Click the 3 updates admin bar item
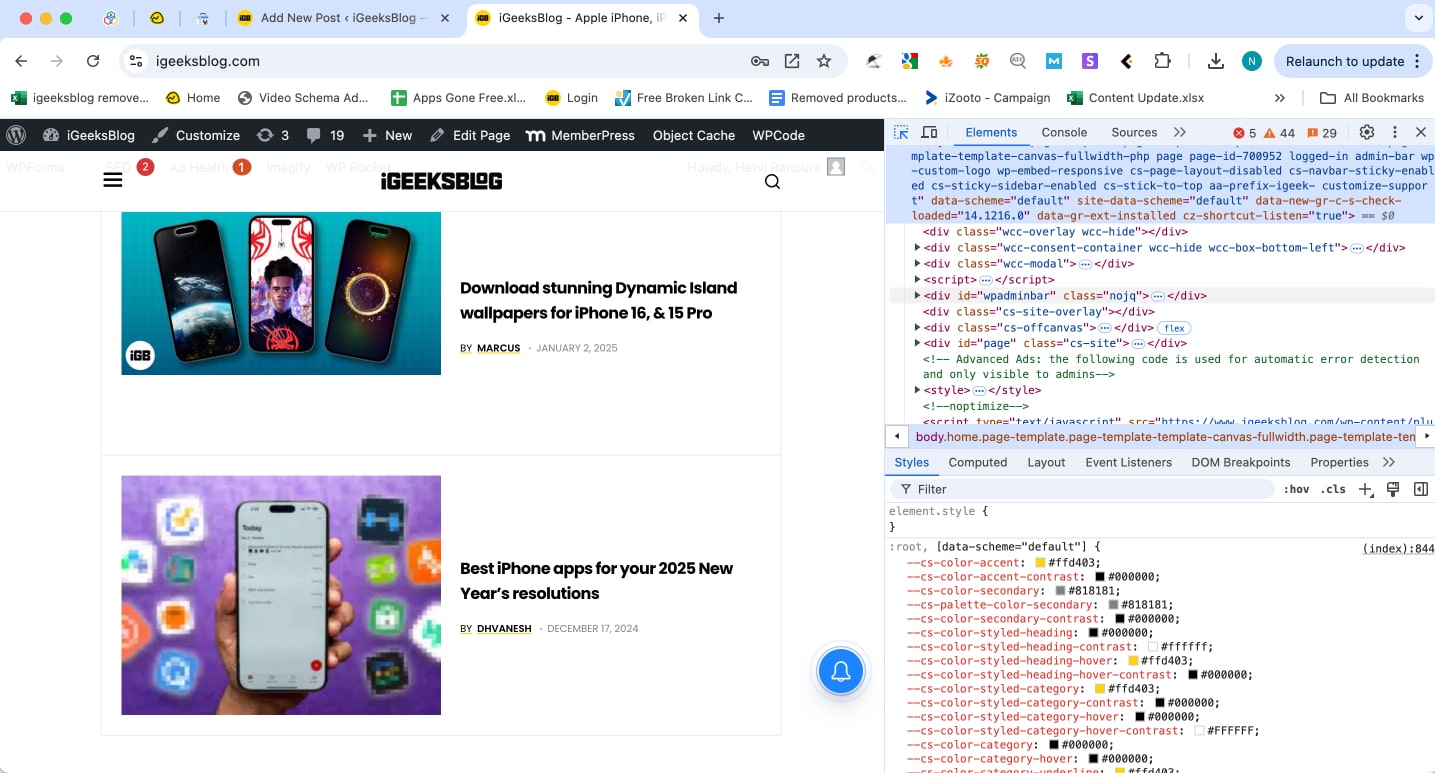 pos(273,135)
